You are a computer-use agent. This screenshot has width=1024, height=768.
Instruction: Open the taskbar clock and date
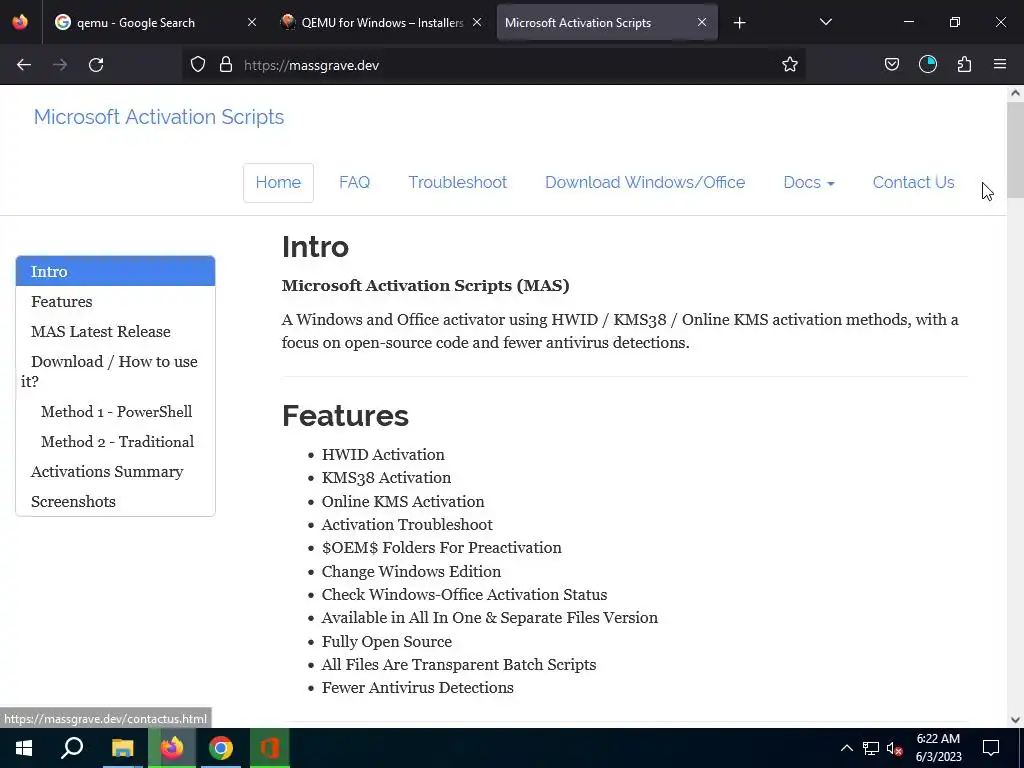coord(938,748)
